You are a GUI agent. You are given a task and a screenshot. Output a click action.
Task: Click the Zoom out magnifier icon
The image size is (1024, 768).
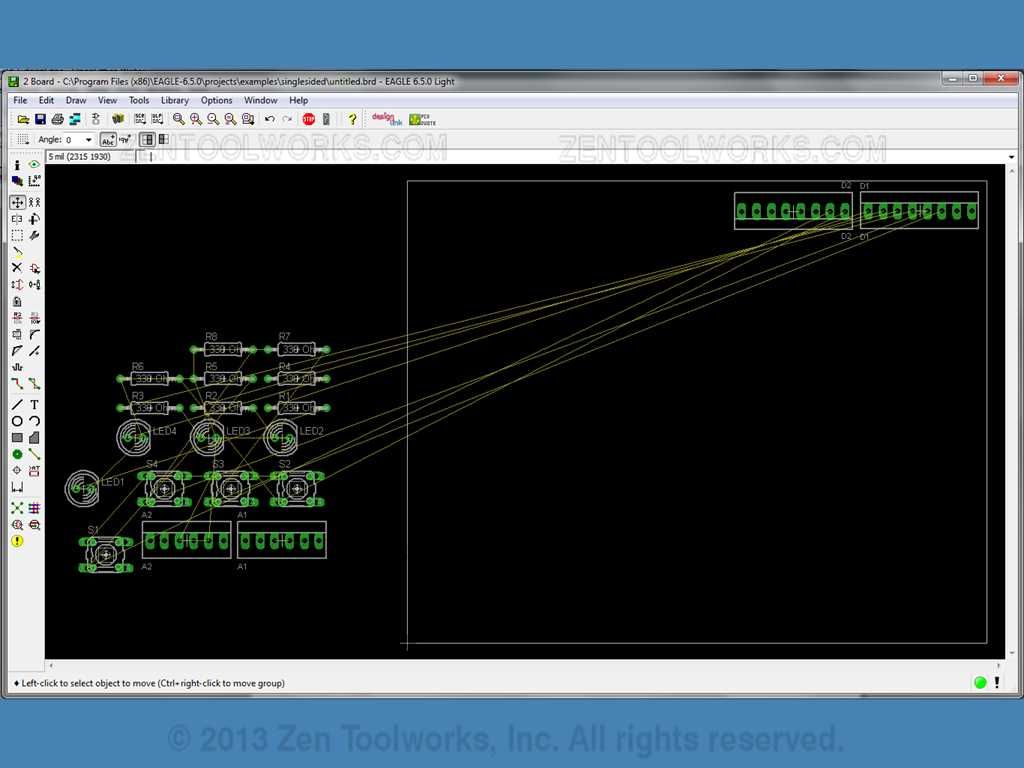coord(213,119)
